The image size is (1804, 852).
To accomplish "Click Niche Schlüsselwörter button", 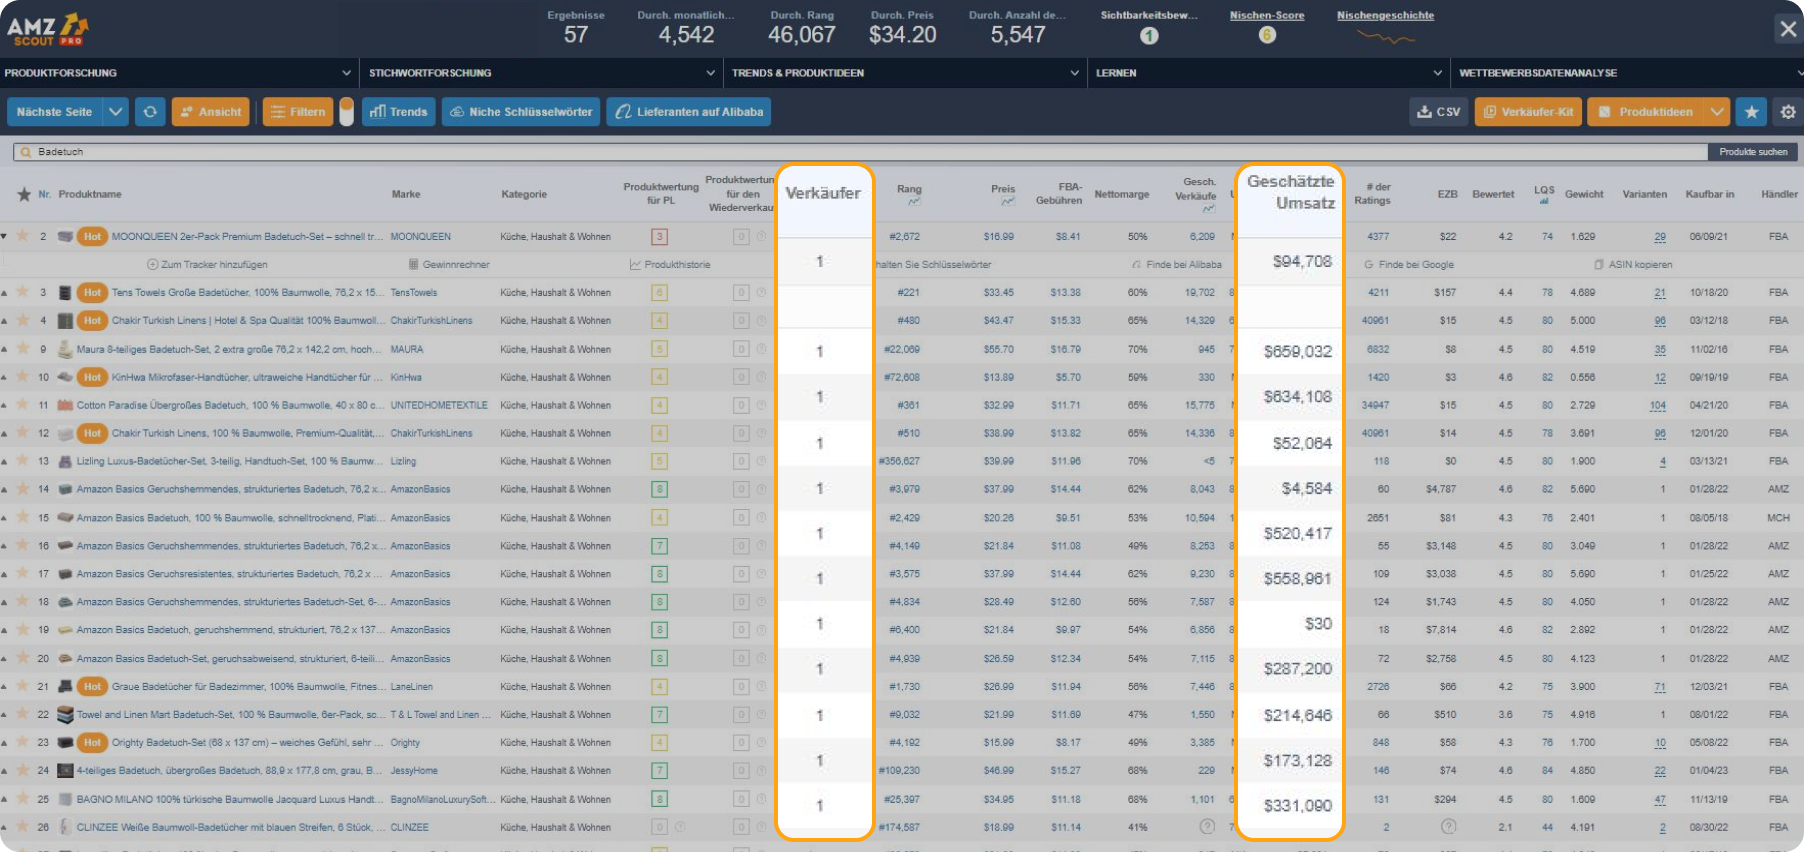I will point(521,112).
